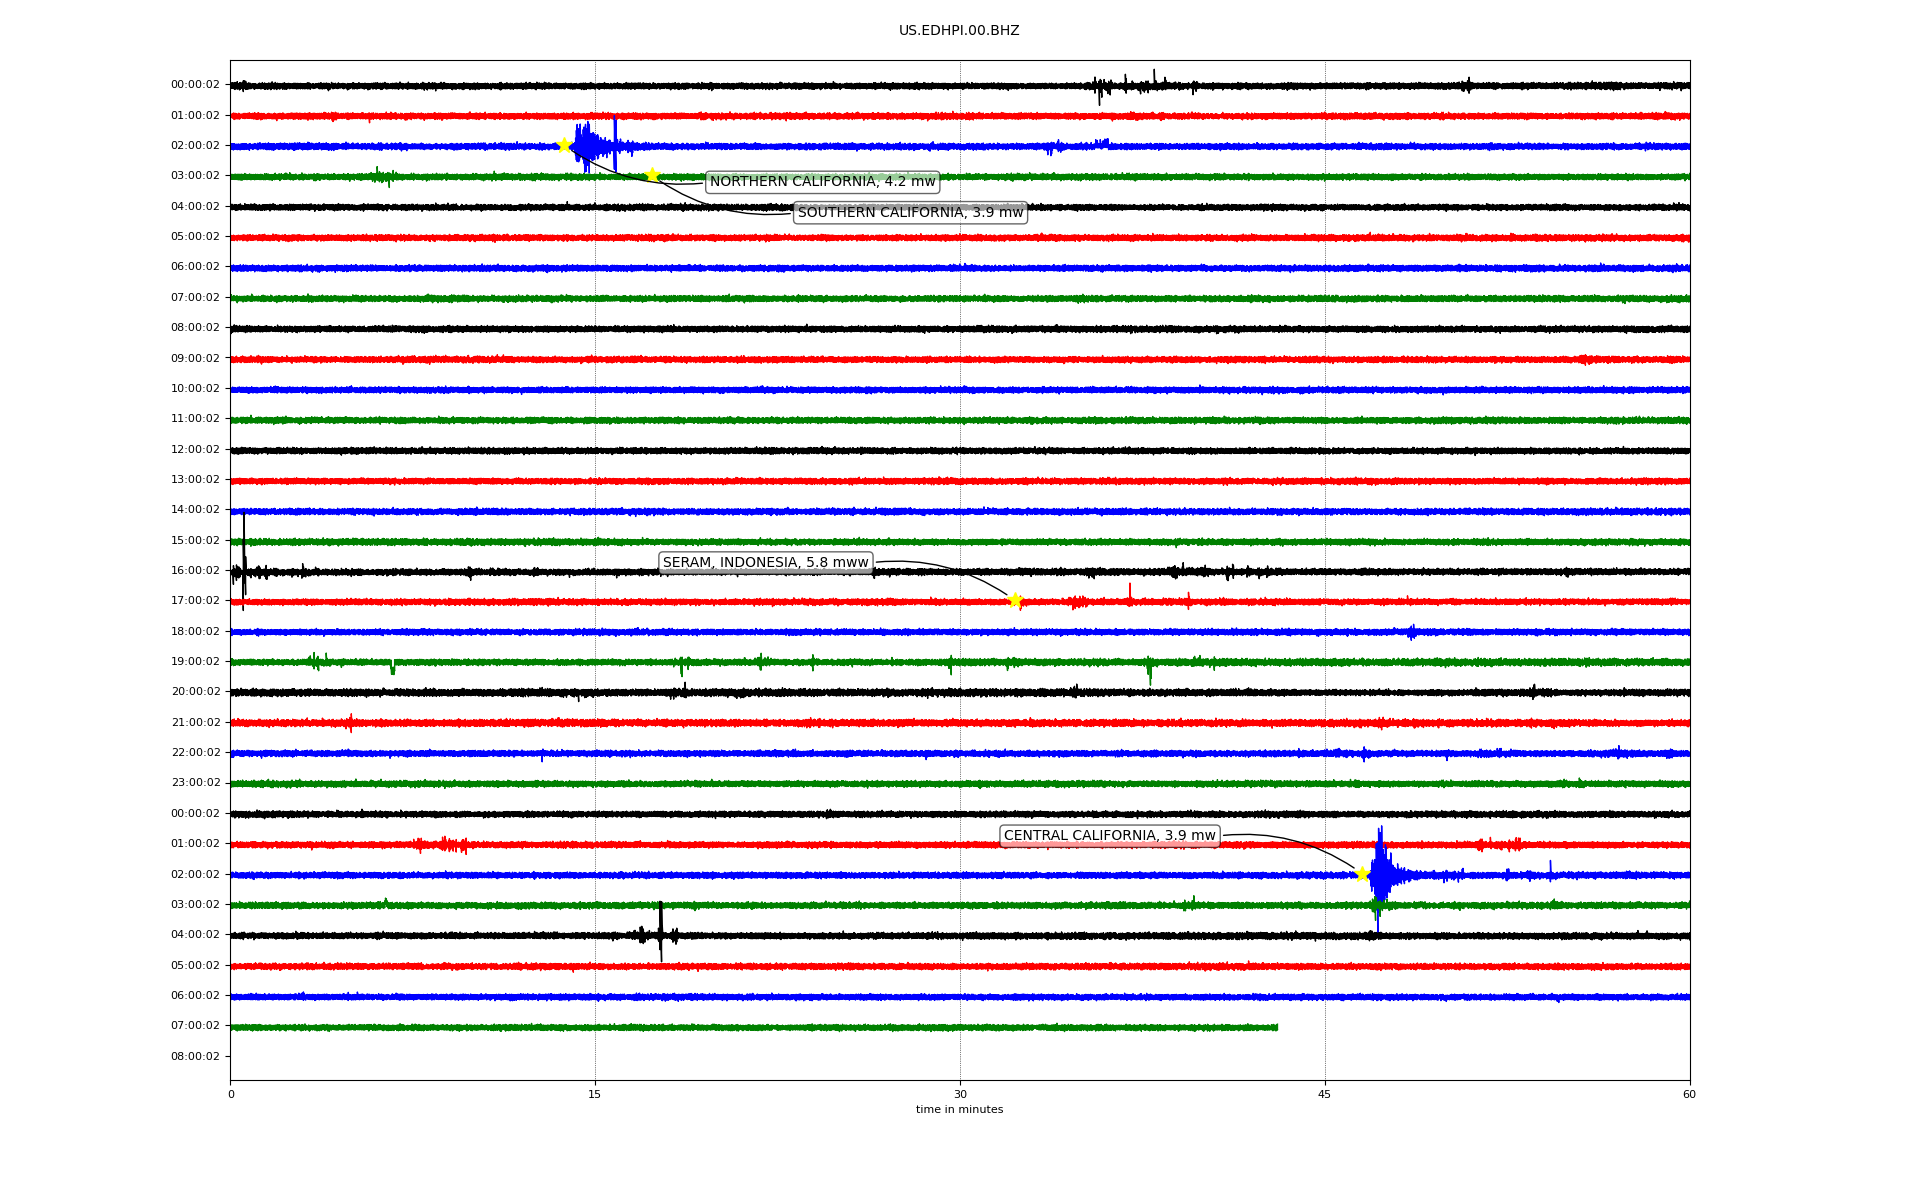Click the NORTHERN CALIFORNIA, 4.2 mw label

(x=822, y=182)
